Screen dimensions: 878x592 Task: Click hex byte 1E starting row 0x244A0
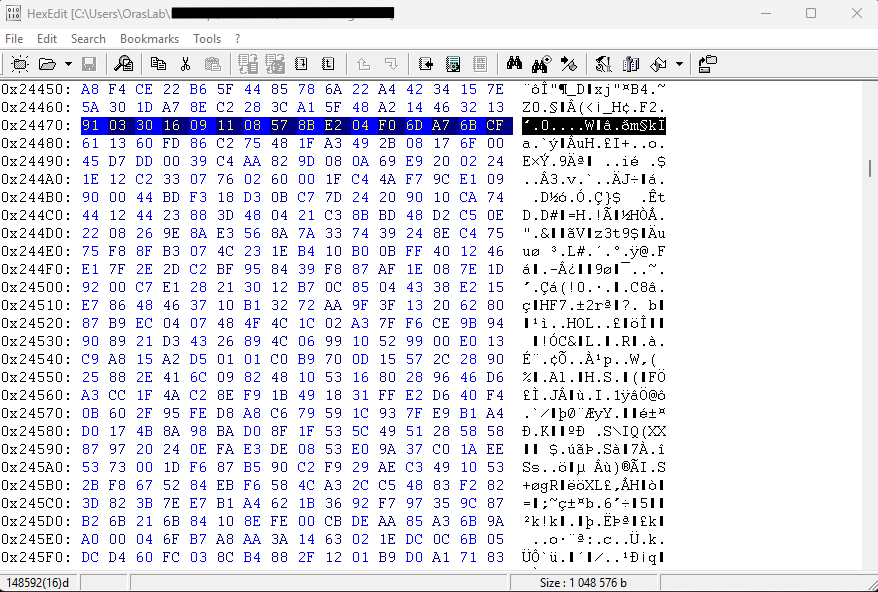[90, 179]
